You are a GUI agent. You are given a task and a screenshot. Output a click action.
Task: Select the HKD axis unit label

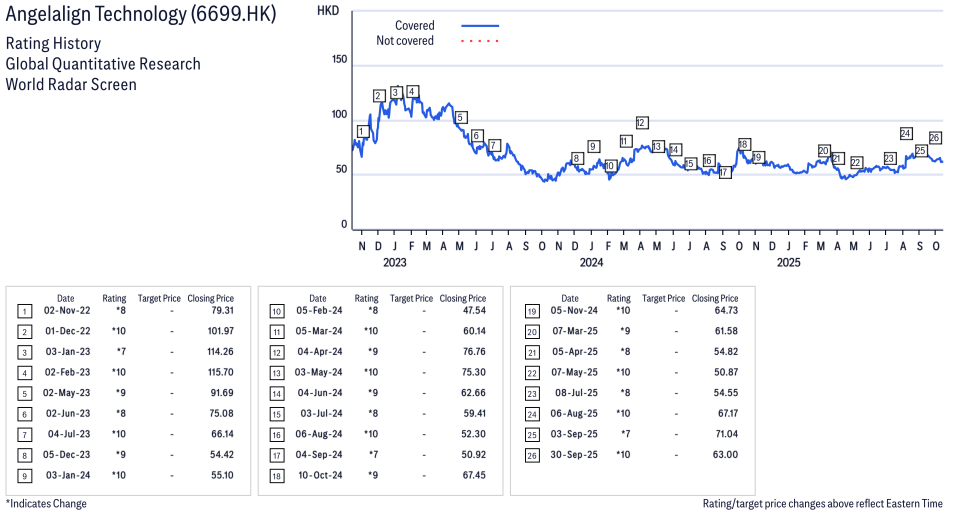pyautogui.click(x=327, y=10)
